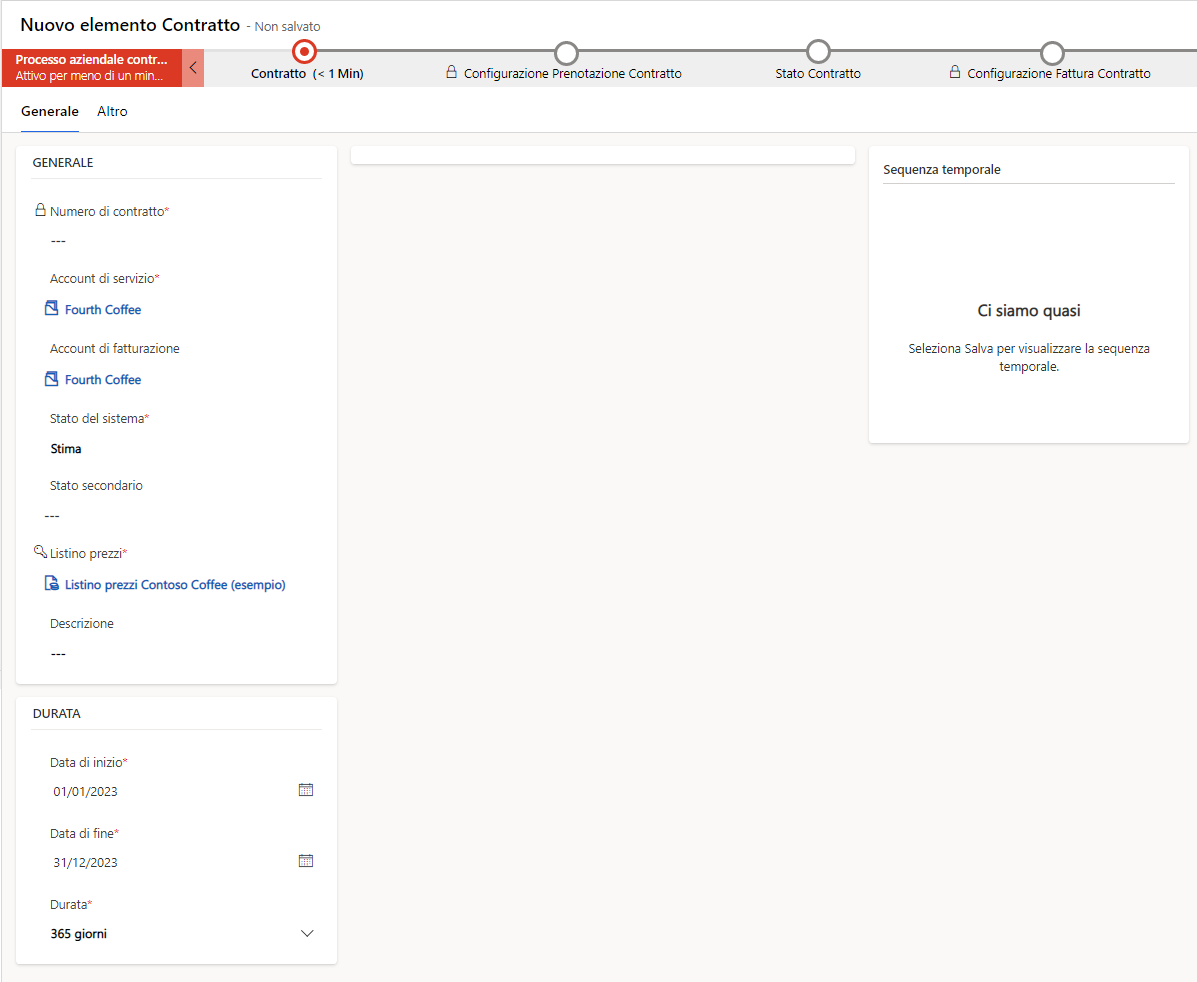Viewport: 1197px width, 982px height.
Task: Switch to the Altro tab
Action: coord(112,111)
